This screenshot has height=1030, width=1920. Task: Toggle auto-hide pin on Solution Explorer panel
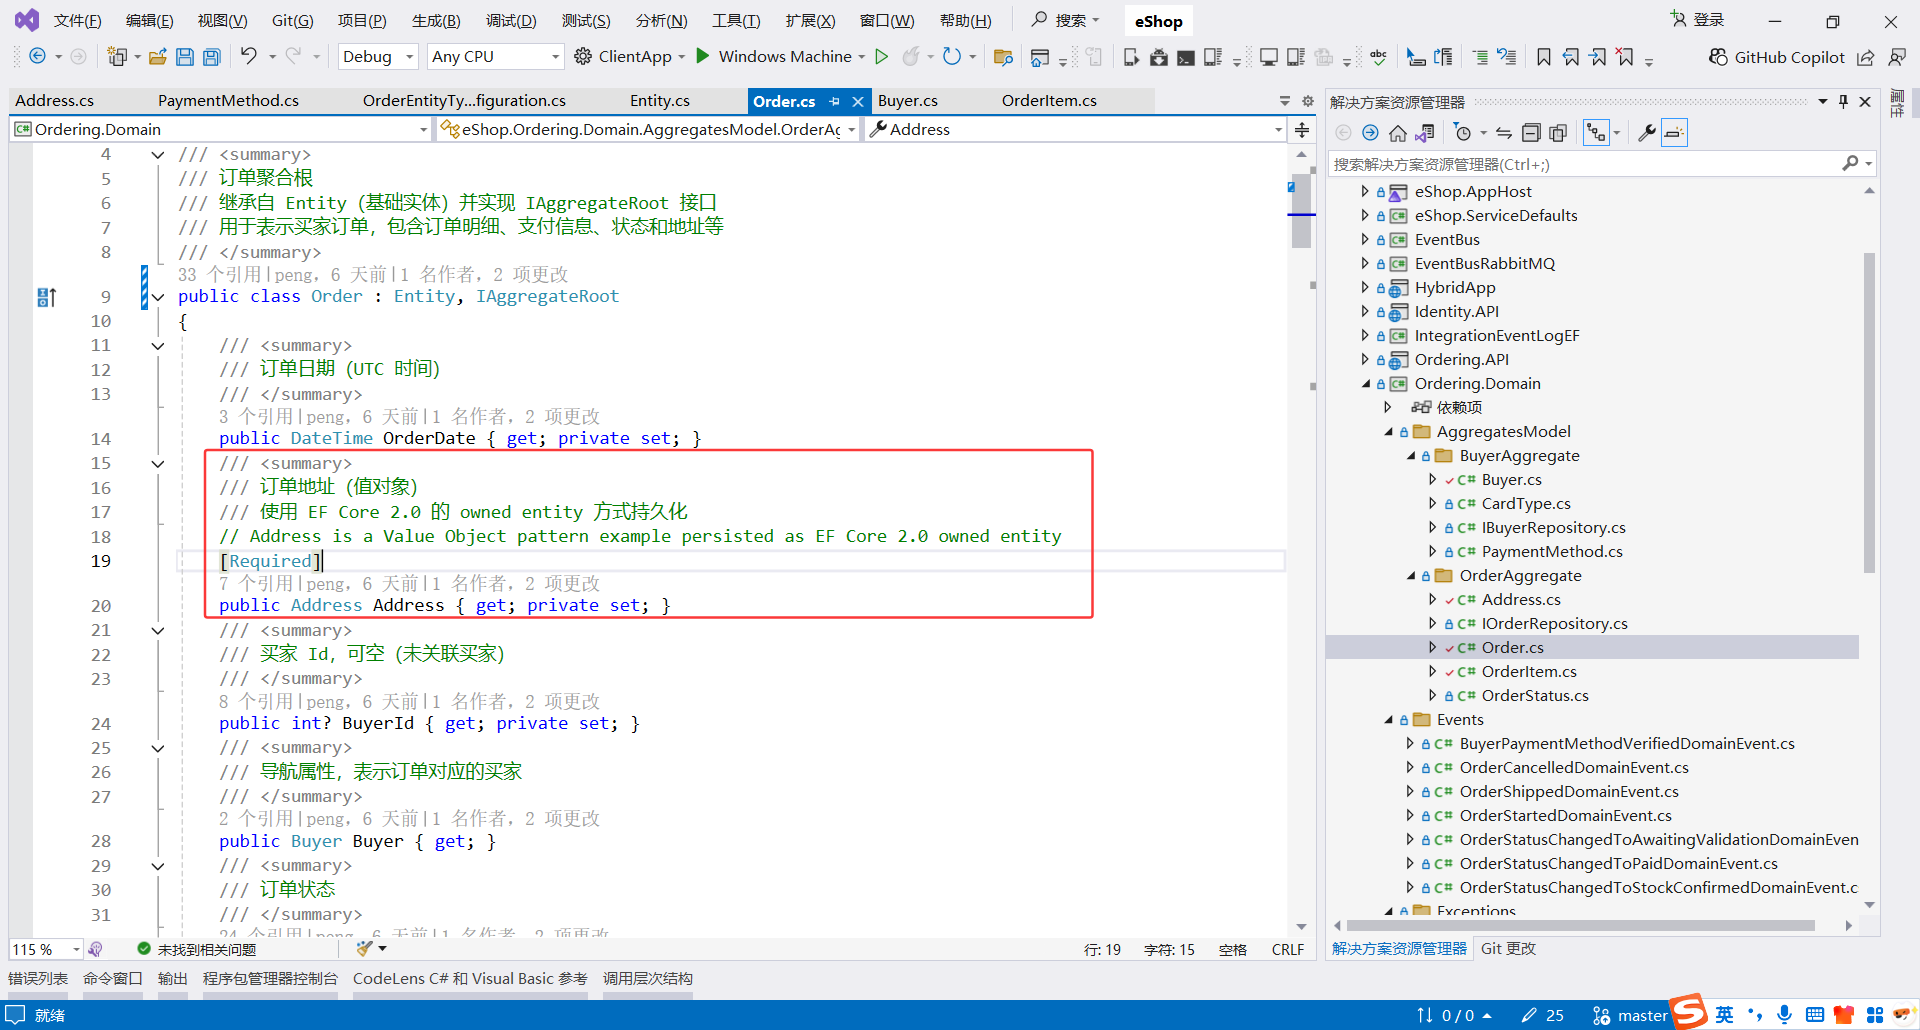1843,102
